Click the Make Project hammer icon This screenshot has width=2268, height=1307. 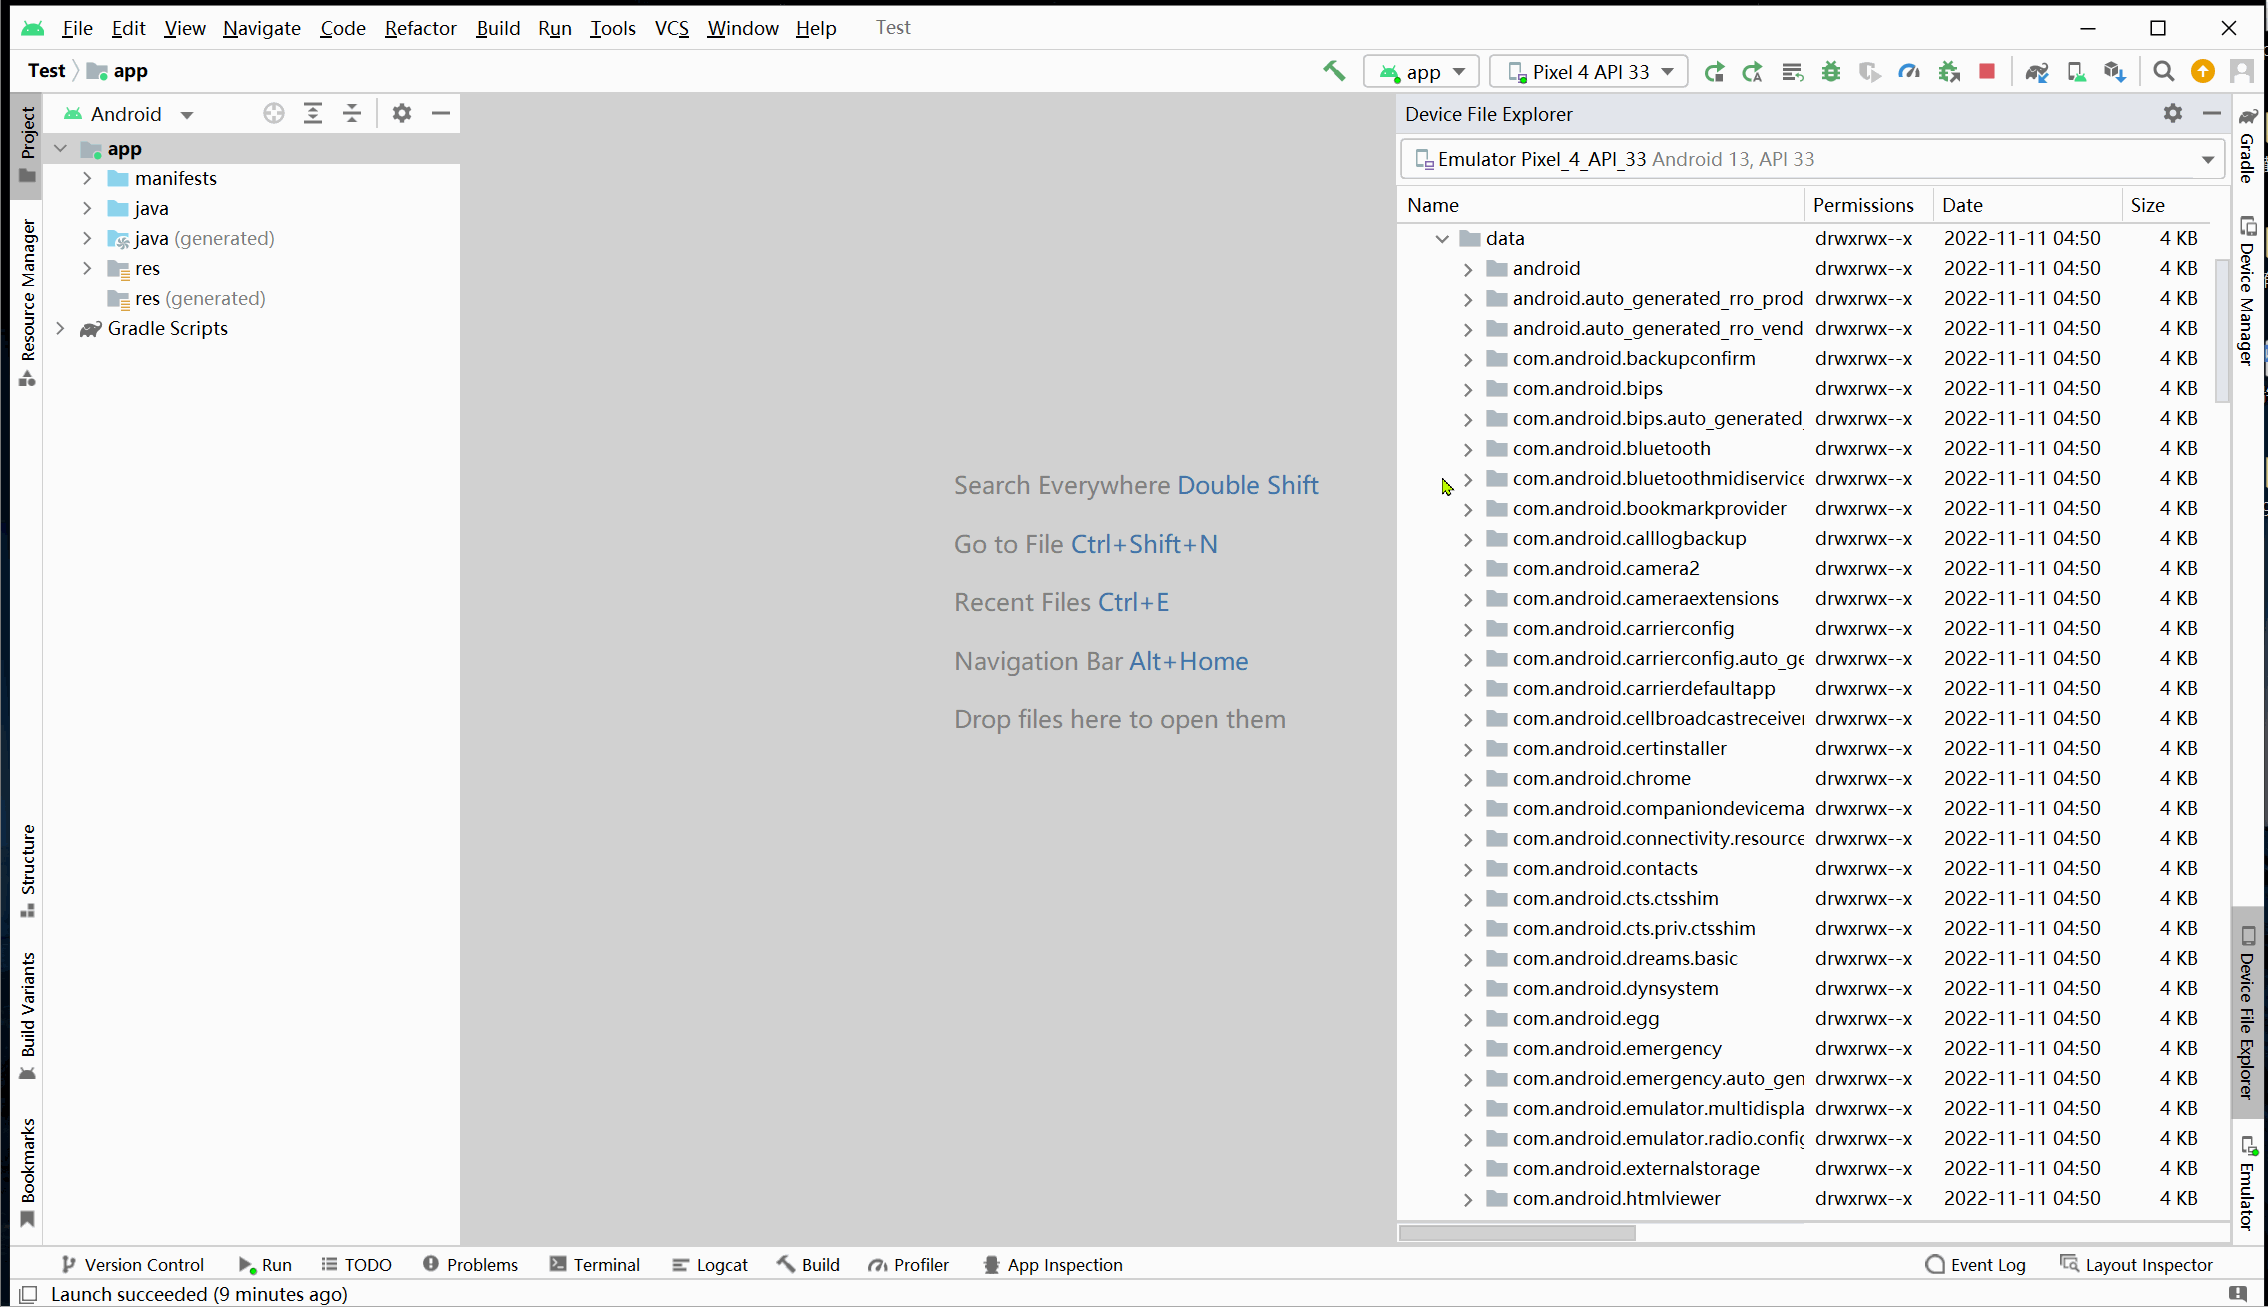(1334, 71)
